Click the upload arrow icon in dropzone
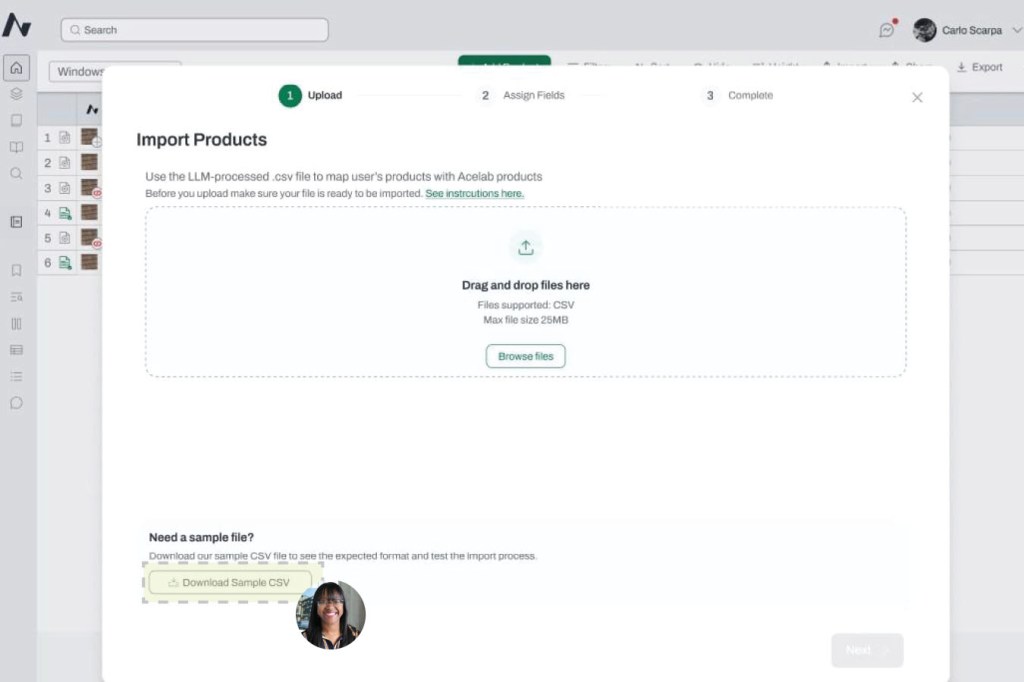 526,247
